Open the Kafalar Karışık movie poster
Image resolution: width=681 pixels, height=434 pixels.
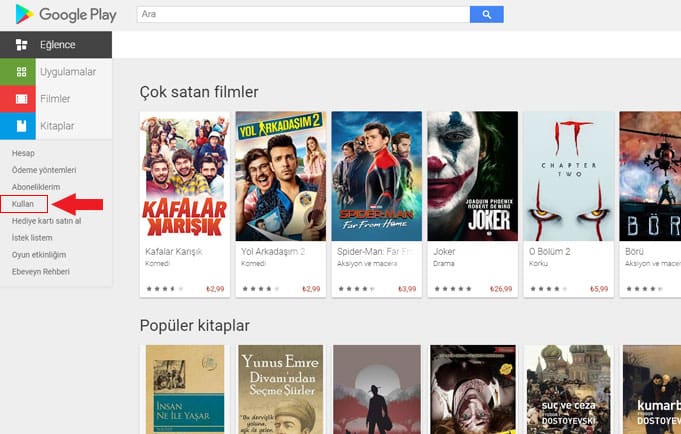pyautogui.click(x=185, y=176)
